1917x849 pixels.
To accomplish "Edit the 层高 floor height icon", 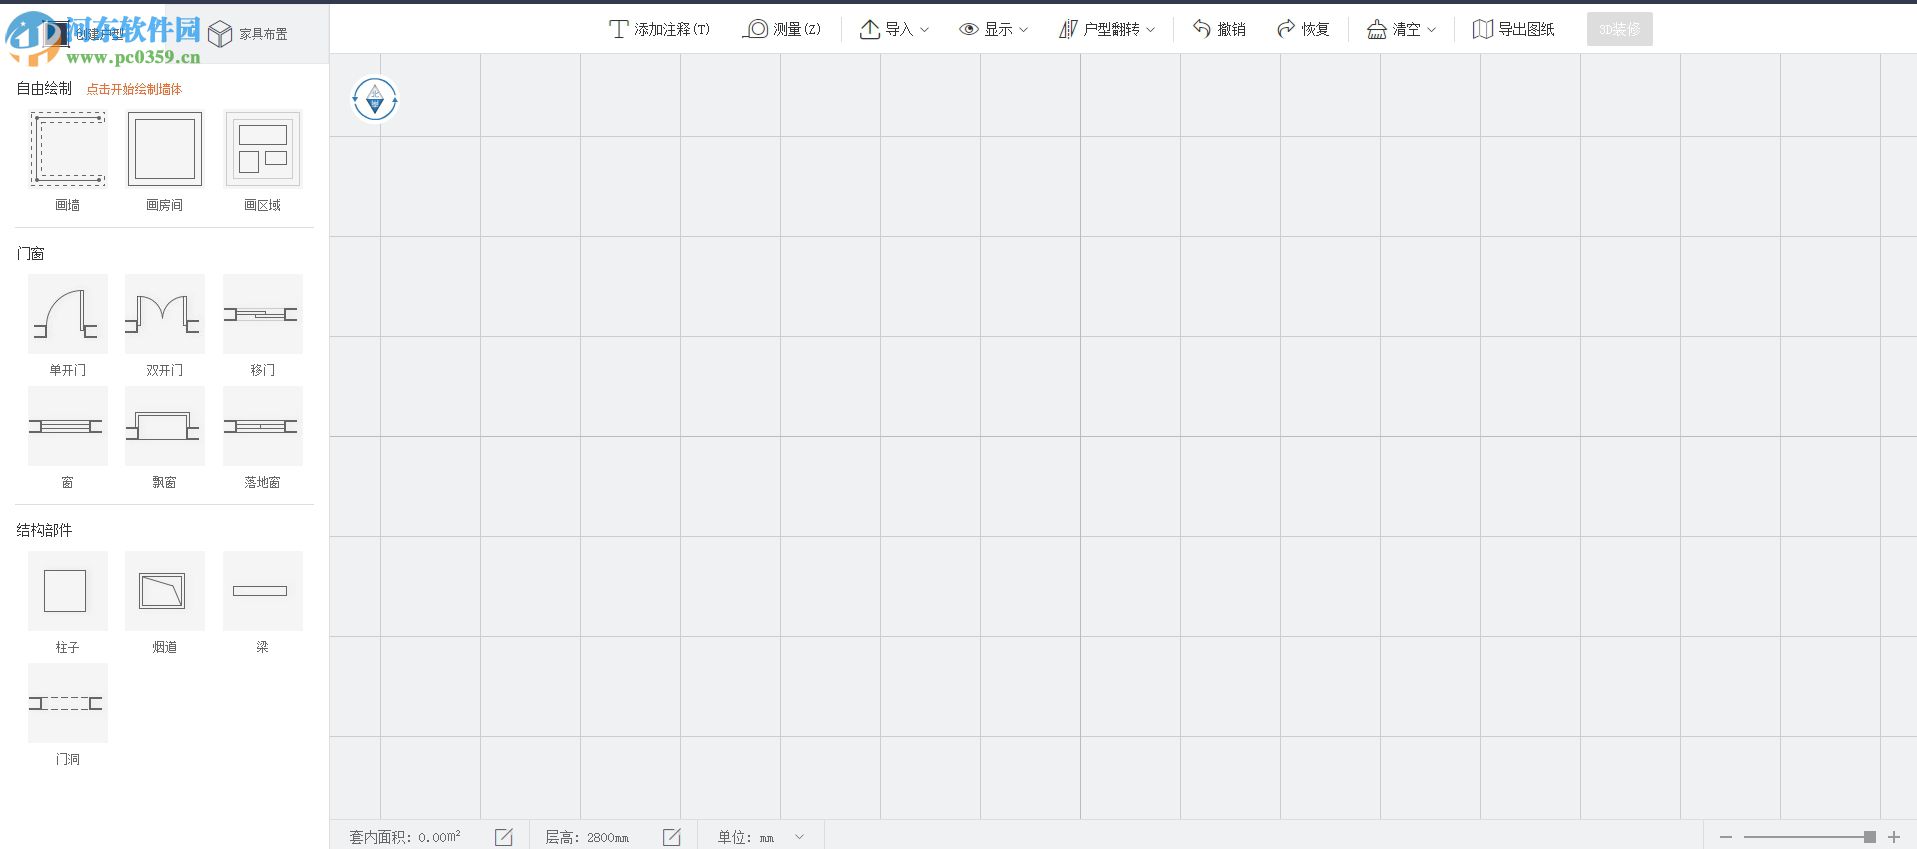I will pyautogui.click(x=672, y=837).
